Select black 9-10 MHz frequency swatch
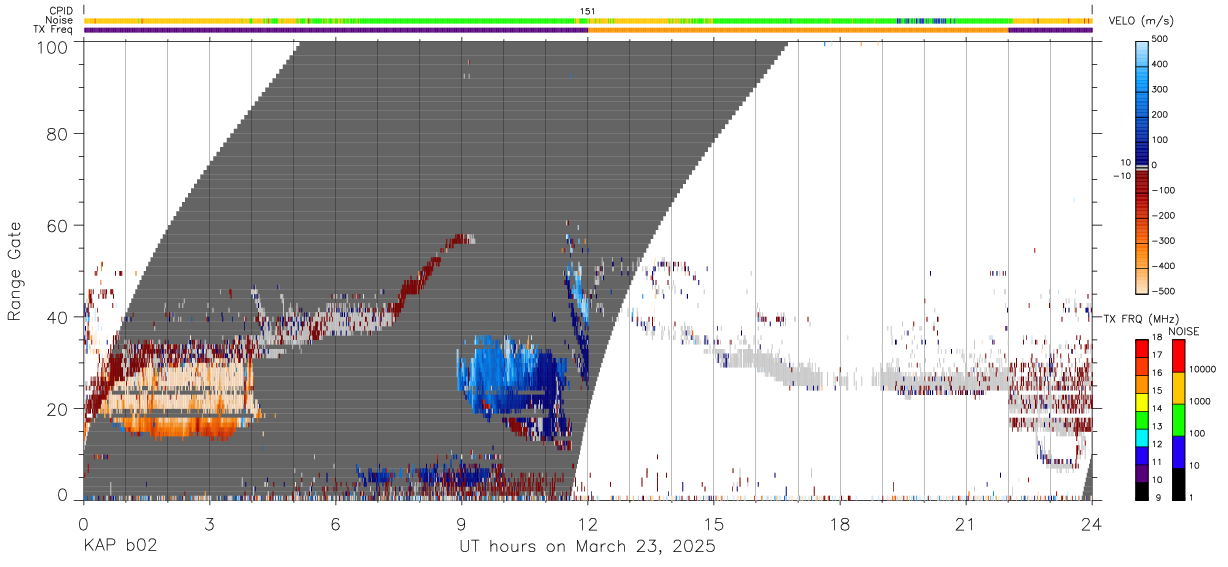 tap(1141, 490)
